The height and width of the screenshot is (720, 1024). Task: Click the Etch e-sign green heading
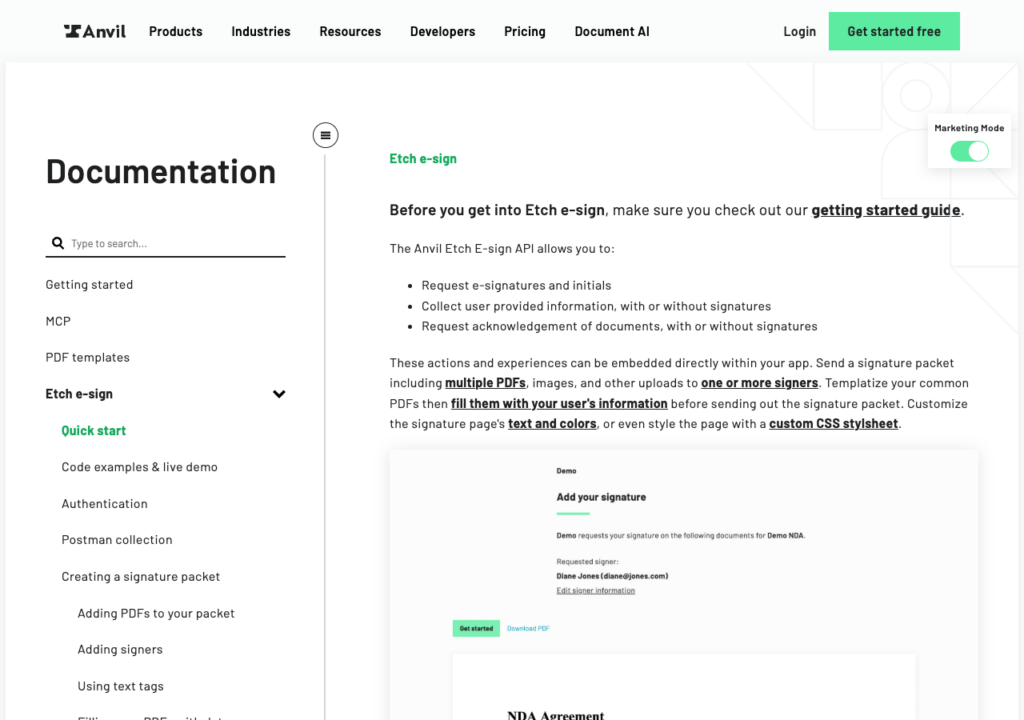pos(423,159)
